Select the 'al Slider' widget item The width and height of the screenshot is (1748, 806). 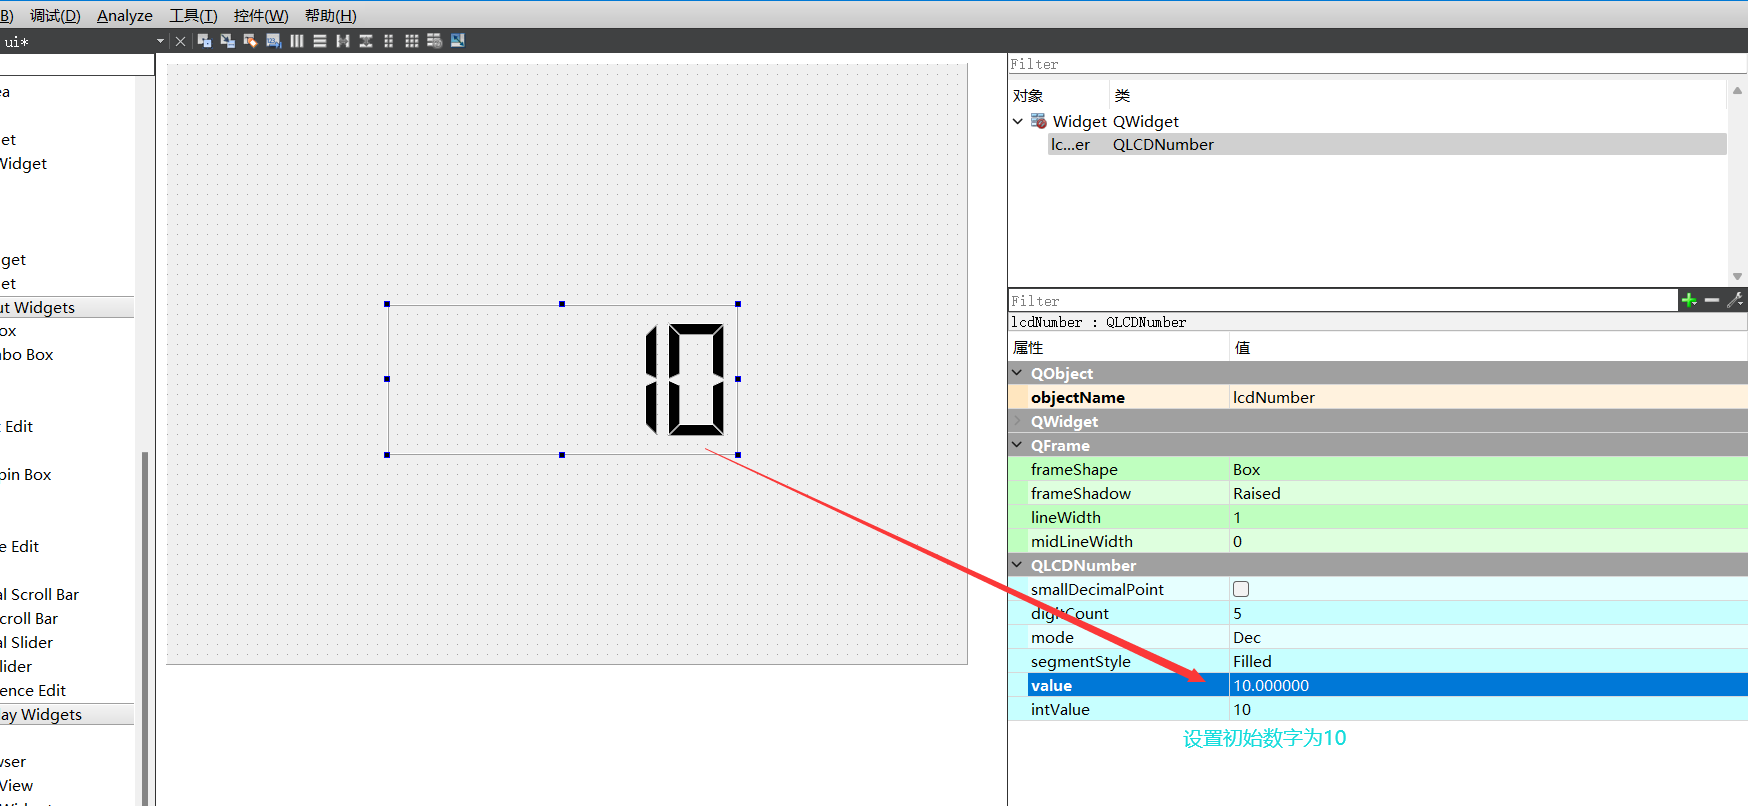tap(27, 642)
